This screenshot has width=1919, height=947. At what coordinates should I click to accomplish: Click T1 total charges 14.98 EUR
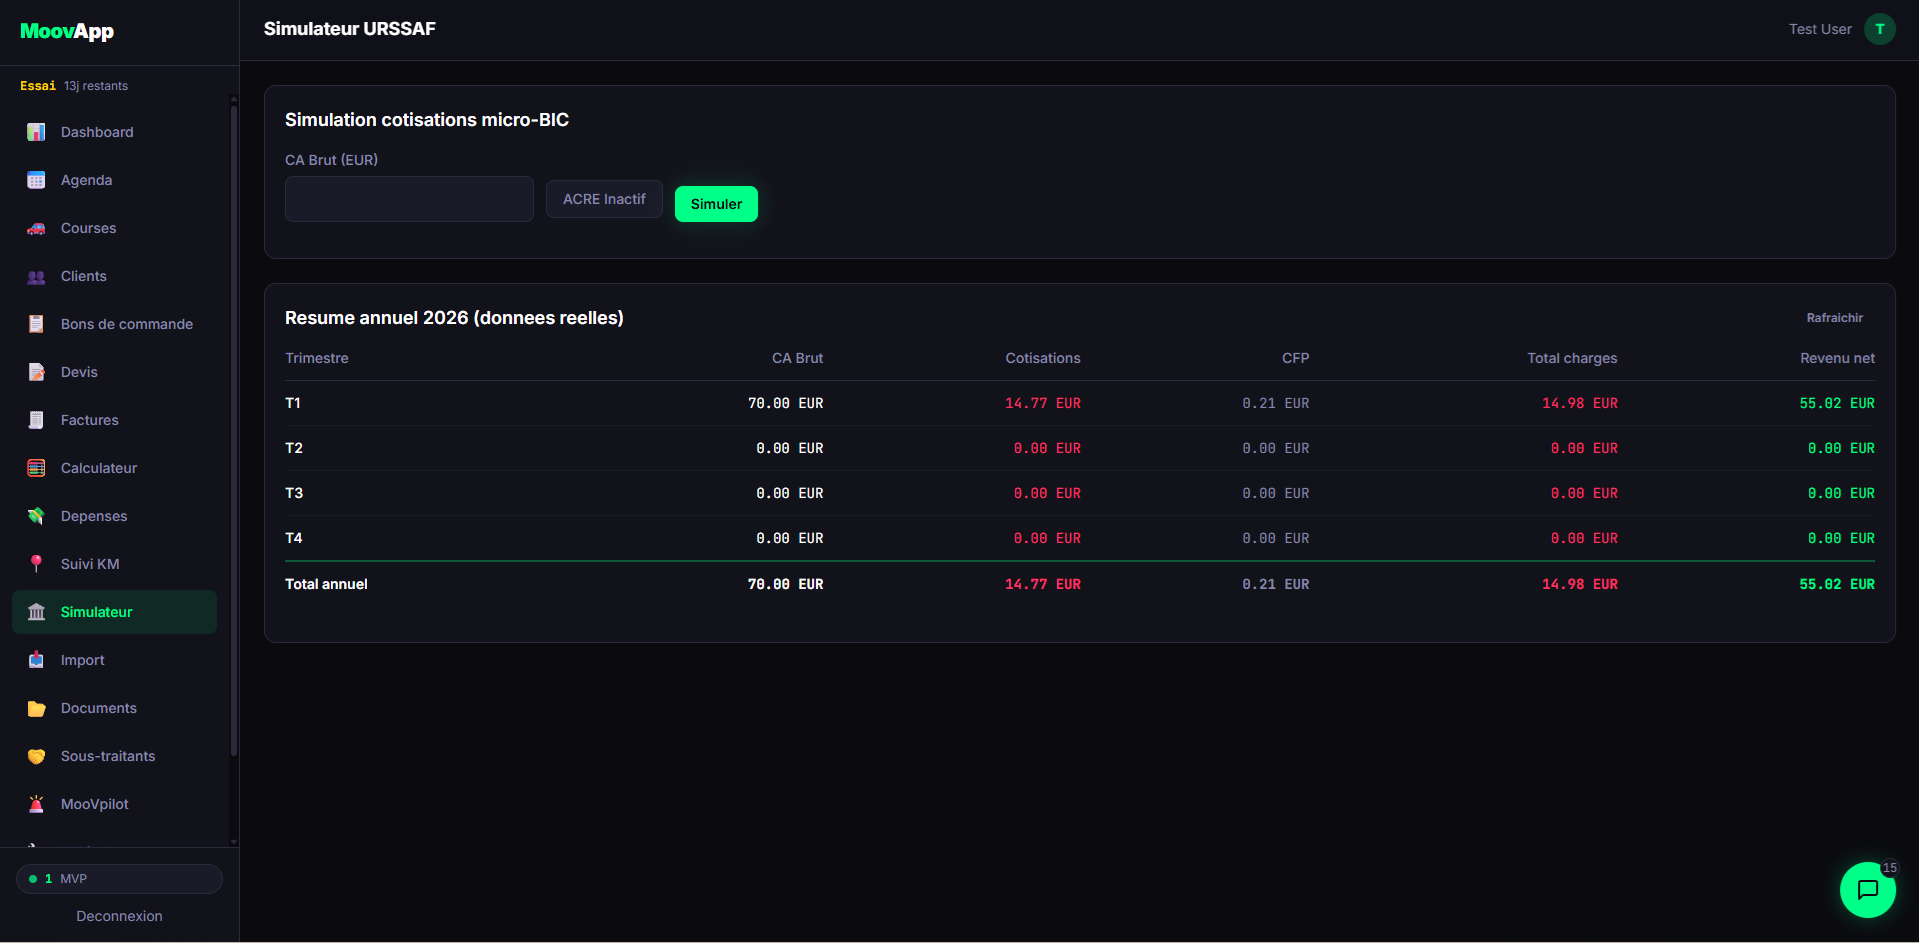coord(1580,403)
